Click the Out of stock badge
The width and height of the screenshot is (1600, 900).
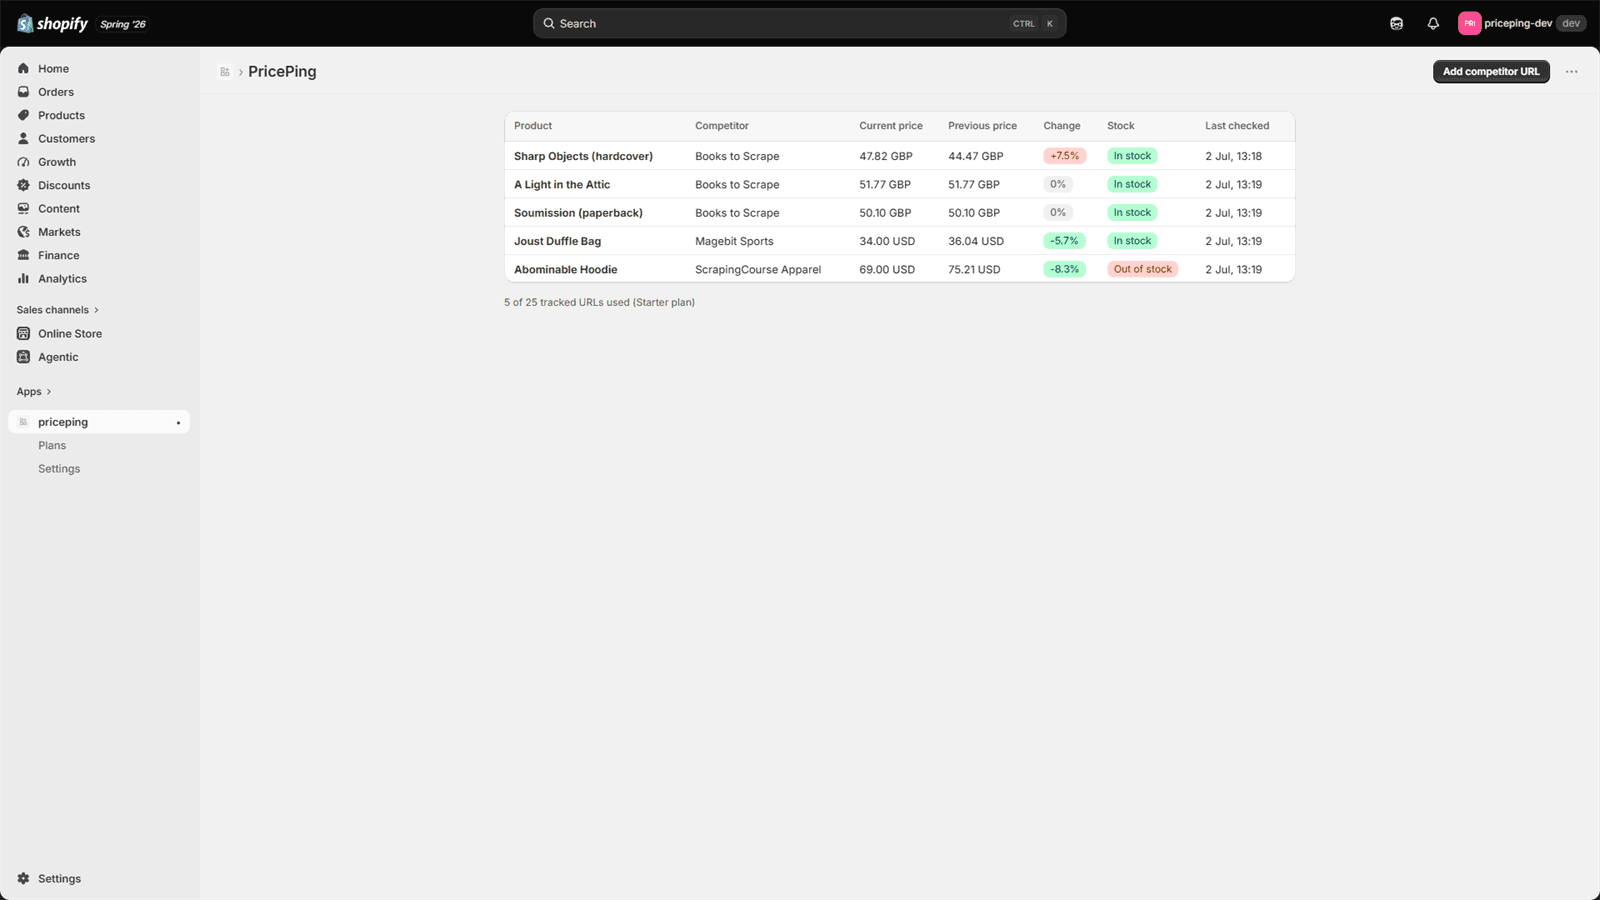tap(1143, 269)
